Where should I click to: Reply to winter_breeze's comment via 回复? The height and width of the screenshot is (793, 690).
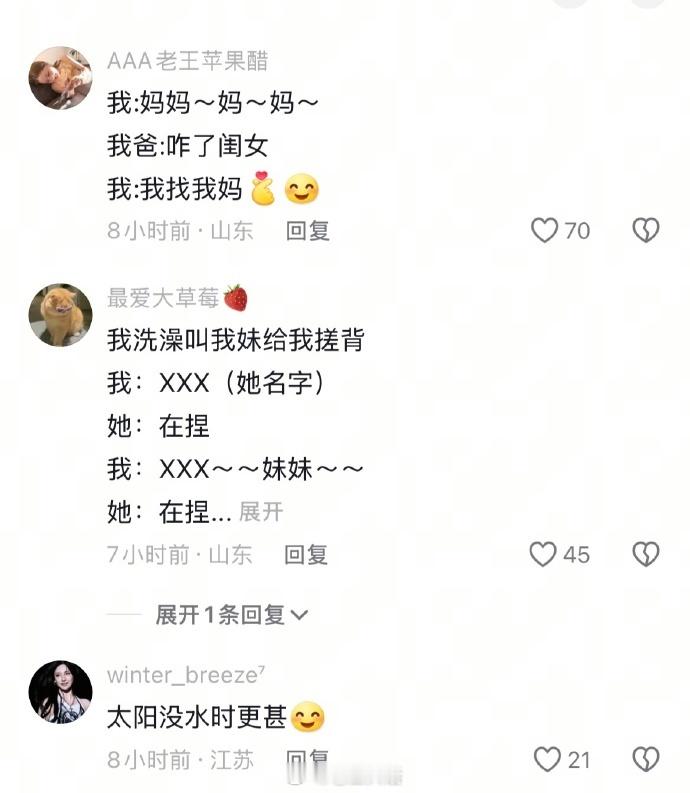308,760
